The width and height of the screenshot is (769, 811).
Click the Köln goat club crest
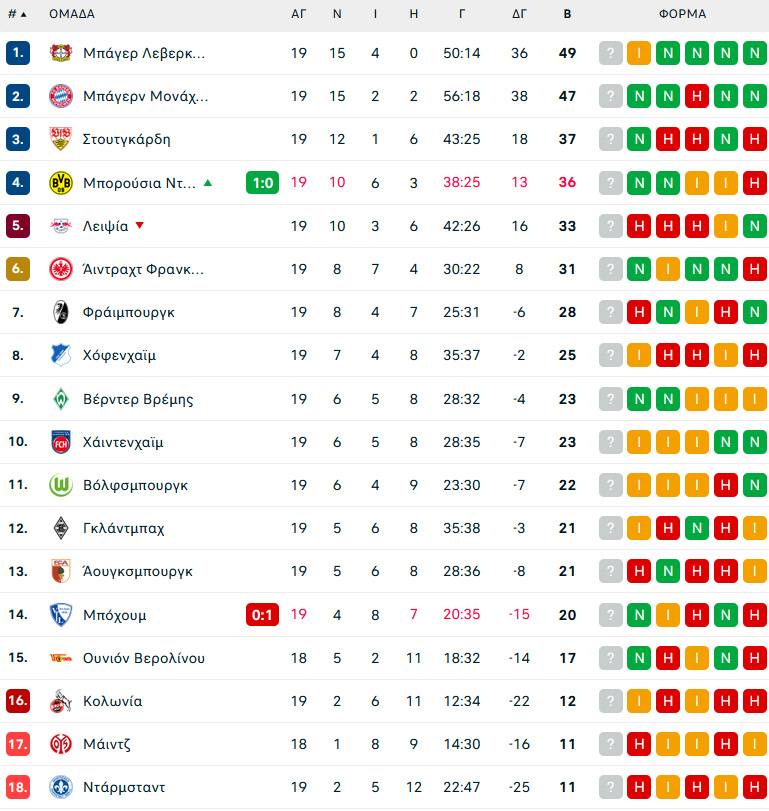tap(61, 701)
